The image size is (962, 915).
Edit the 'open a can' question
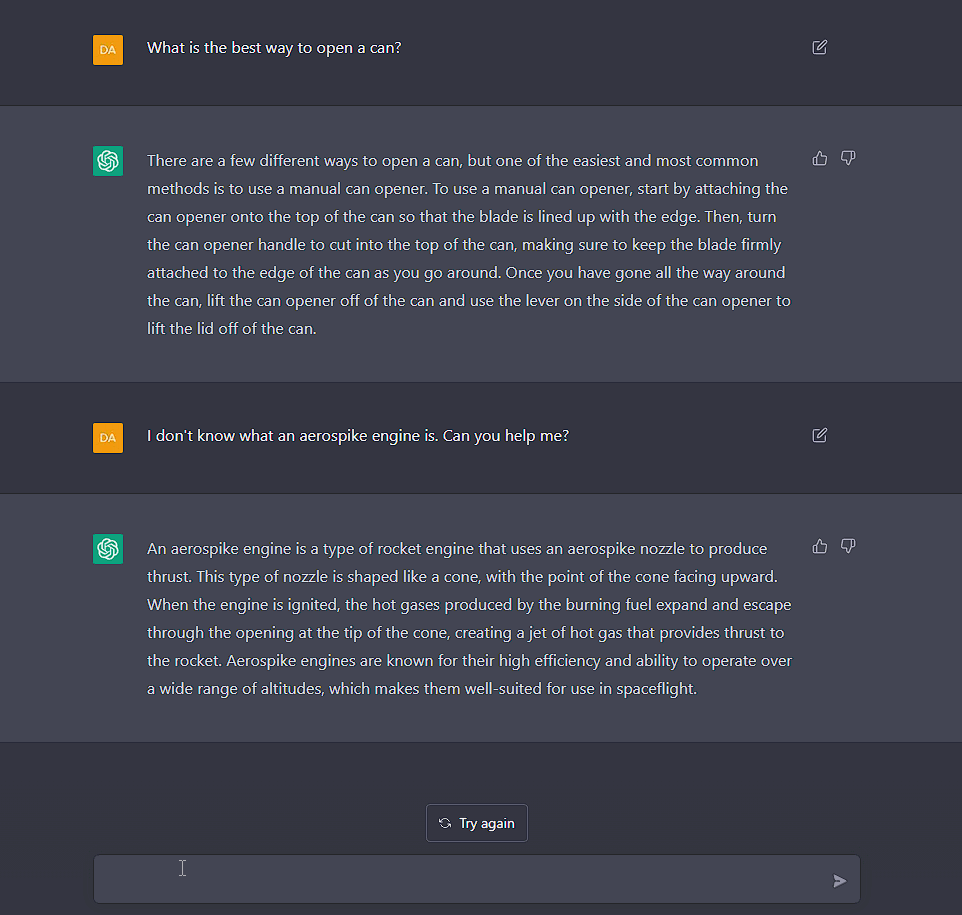[x=820, y=47]
